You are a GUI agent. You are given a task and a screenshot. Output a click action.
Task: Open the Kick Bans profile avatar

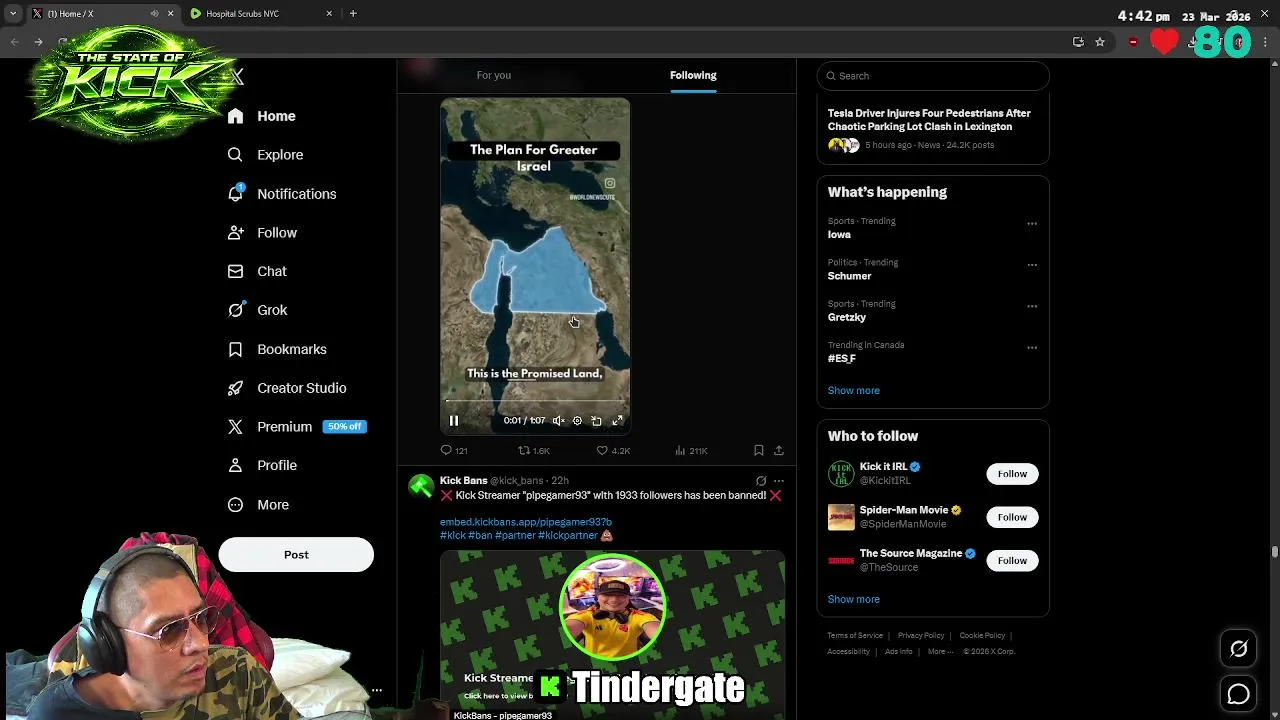click(421, 487)
